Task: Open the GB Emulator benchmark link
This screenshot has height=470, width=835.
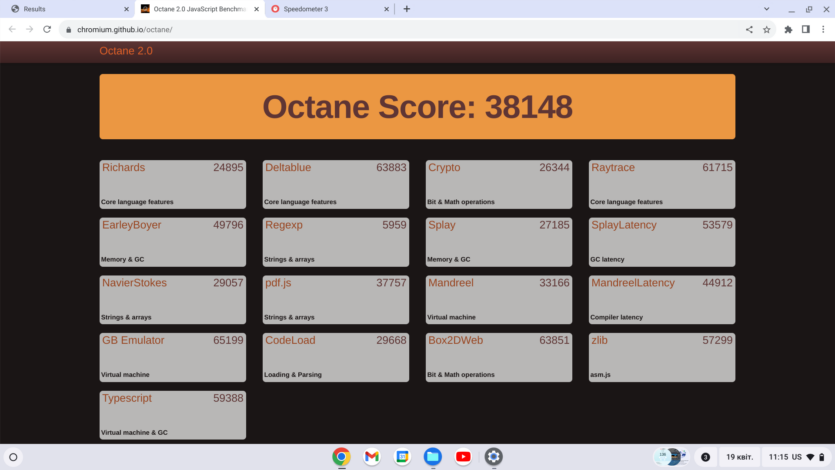Action: (x=133, y=340)
